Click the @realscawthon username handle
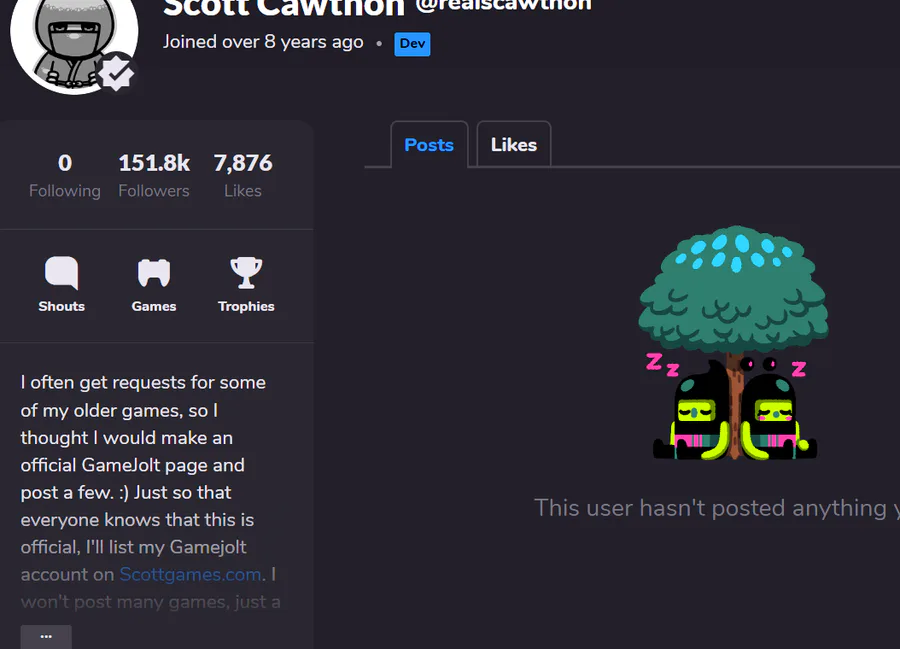Viewport: 900px width, 649px height. 503,5
